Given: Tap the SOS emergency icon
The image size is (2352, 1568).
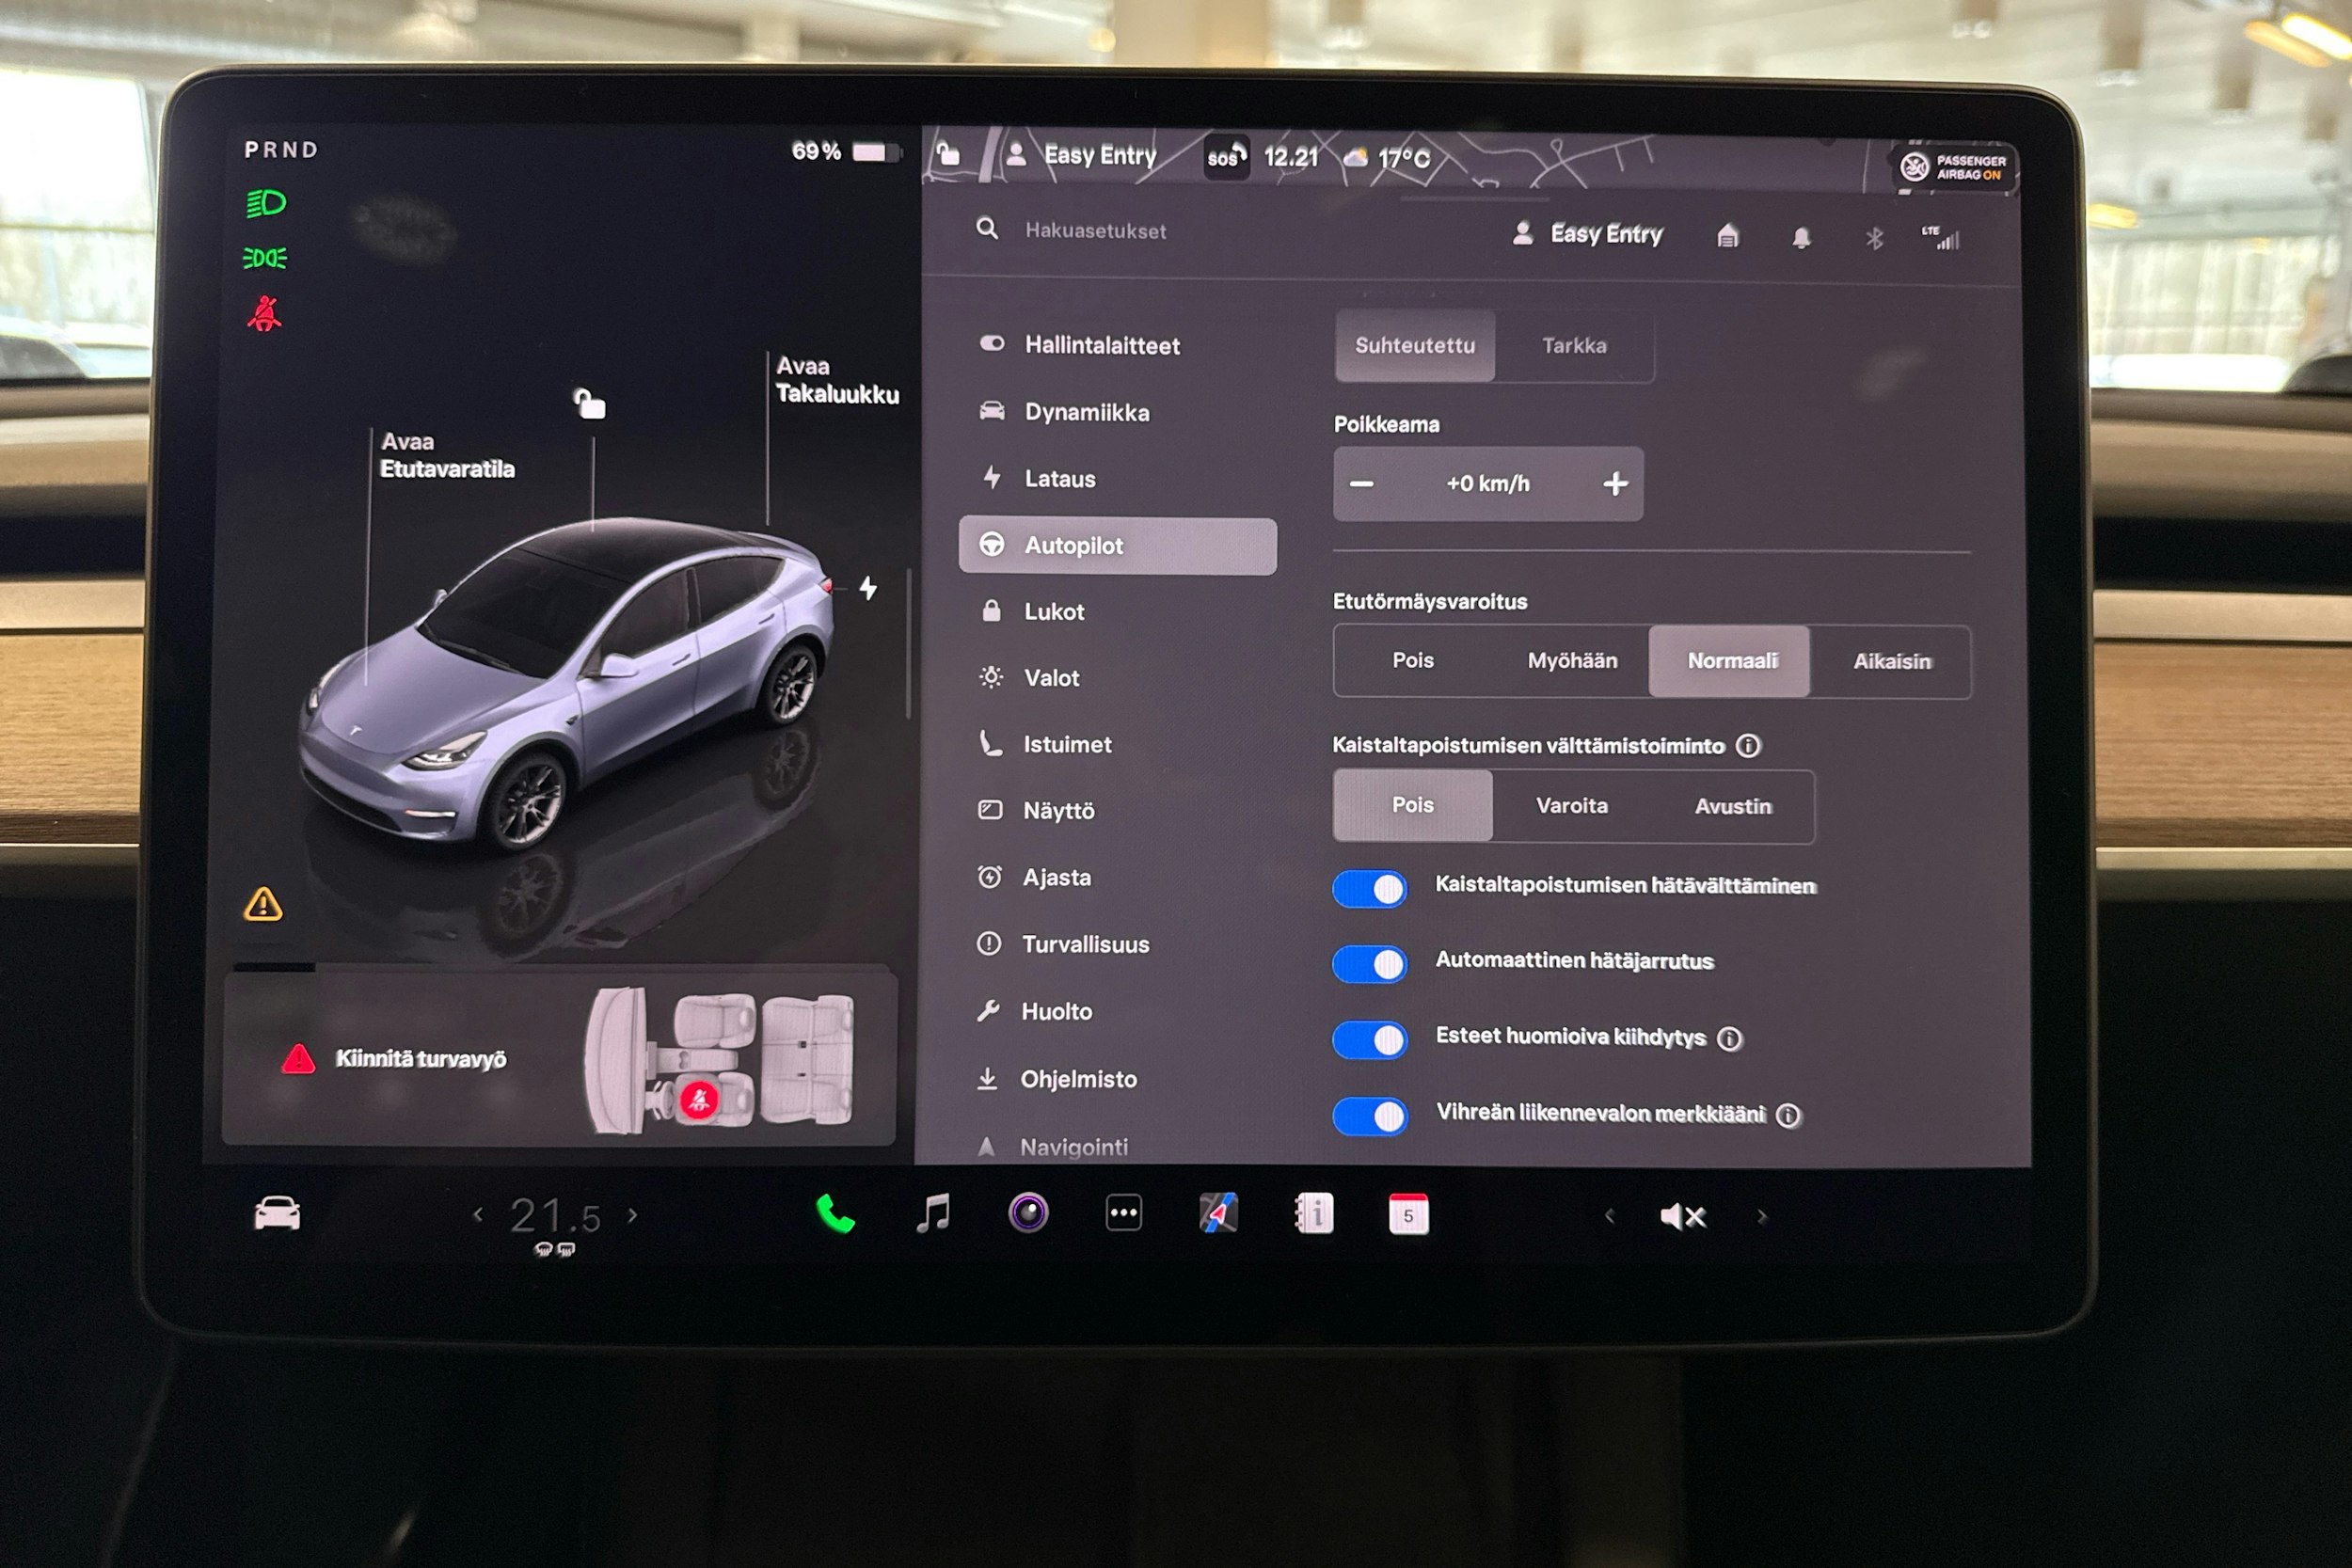Looking at the screenshot, I should [x=1226, y=157].
